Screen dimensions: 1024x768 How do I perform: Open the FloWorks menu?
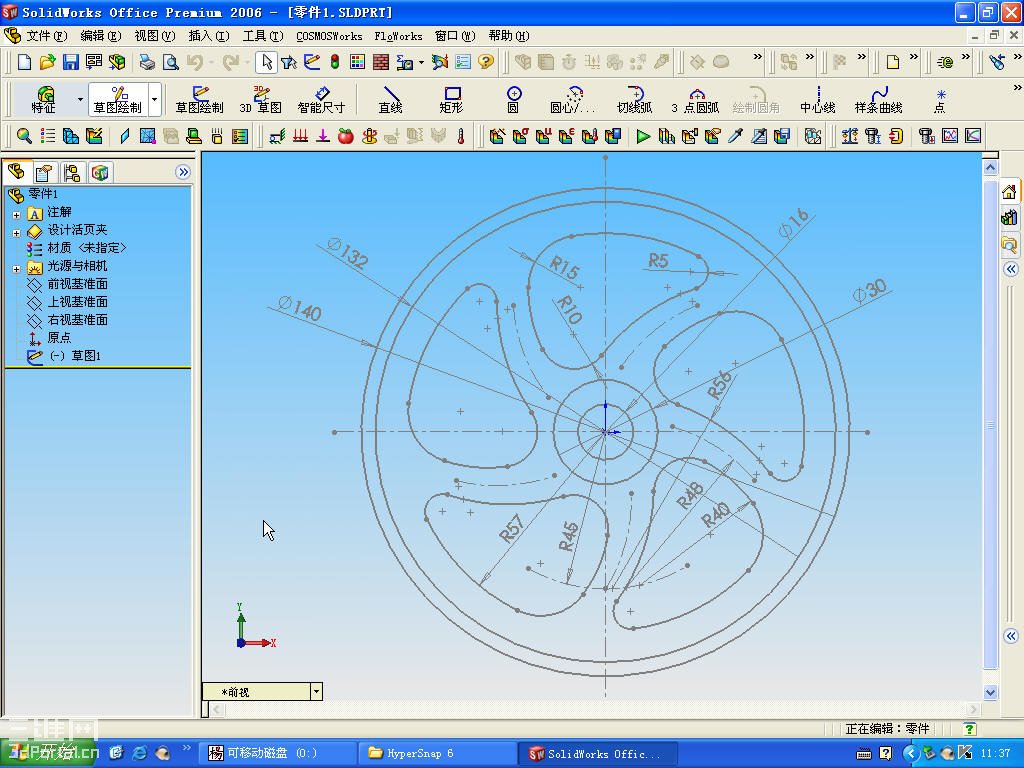[398, 36]
